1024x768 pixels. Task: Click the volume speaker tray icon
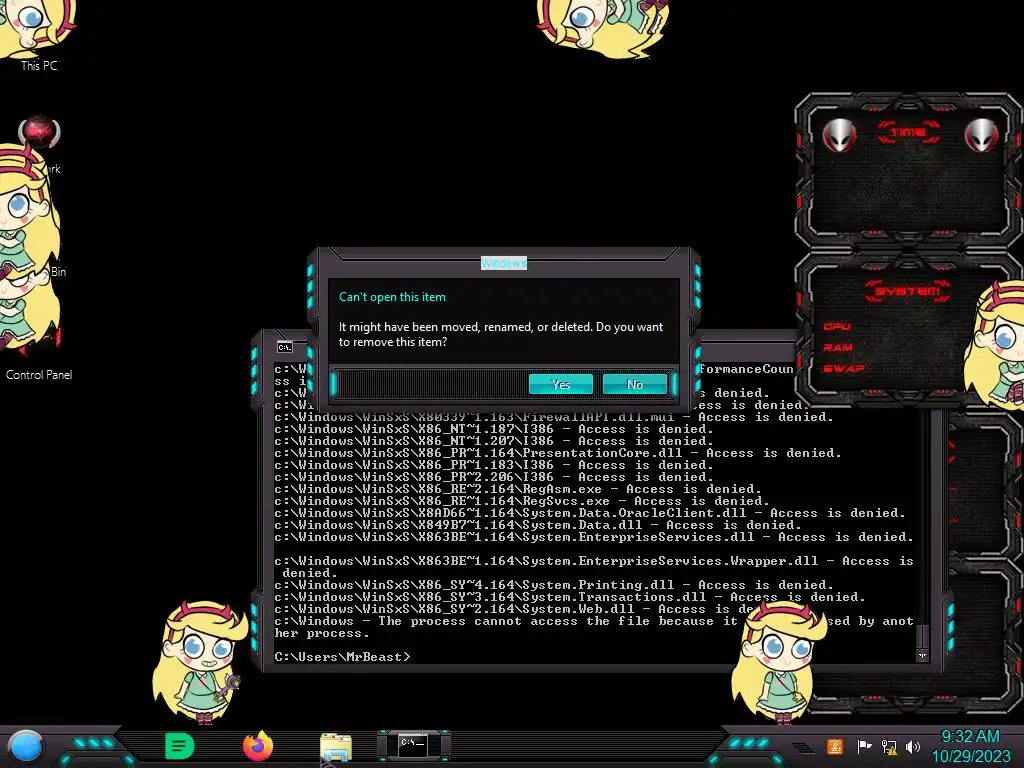pos(913,746)
